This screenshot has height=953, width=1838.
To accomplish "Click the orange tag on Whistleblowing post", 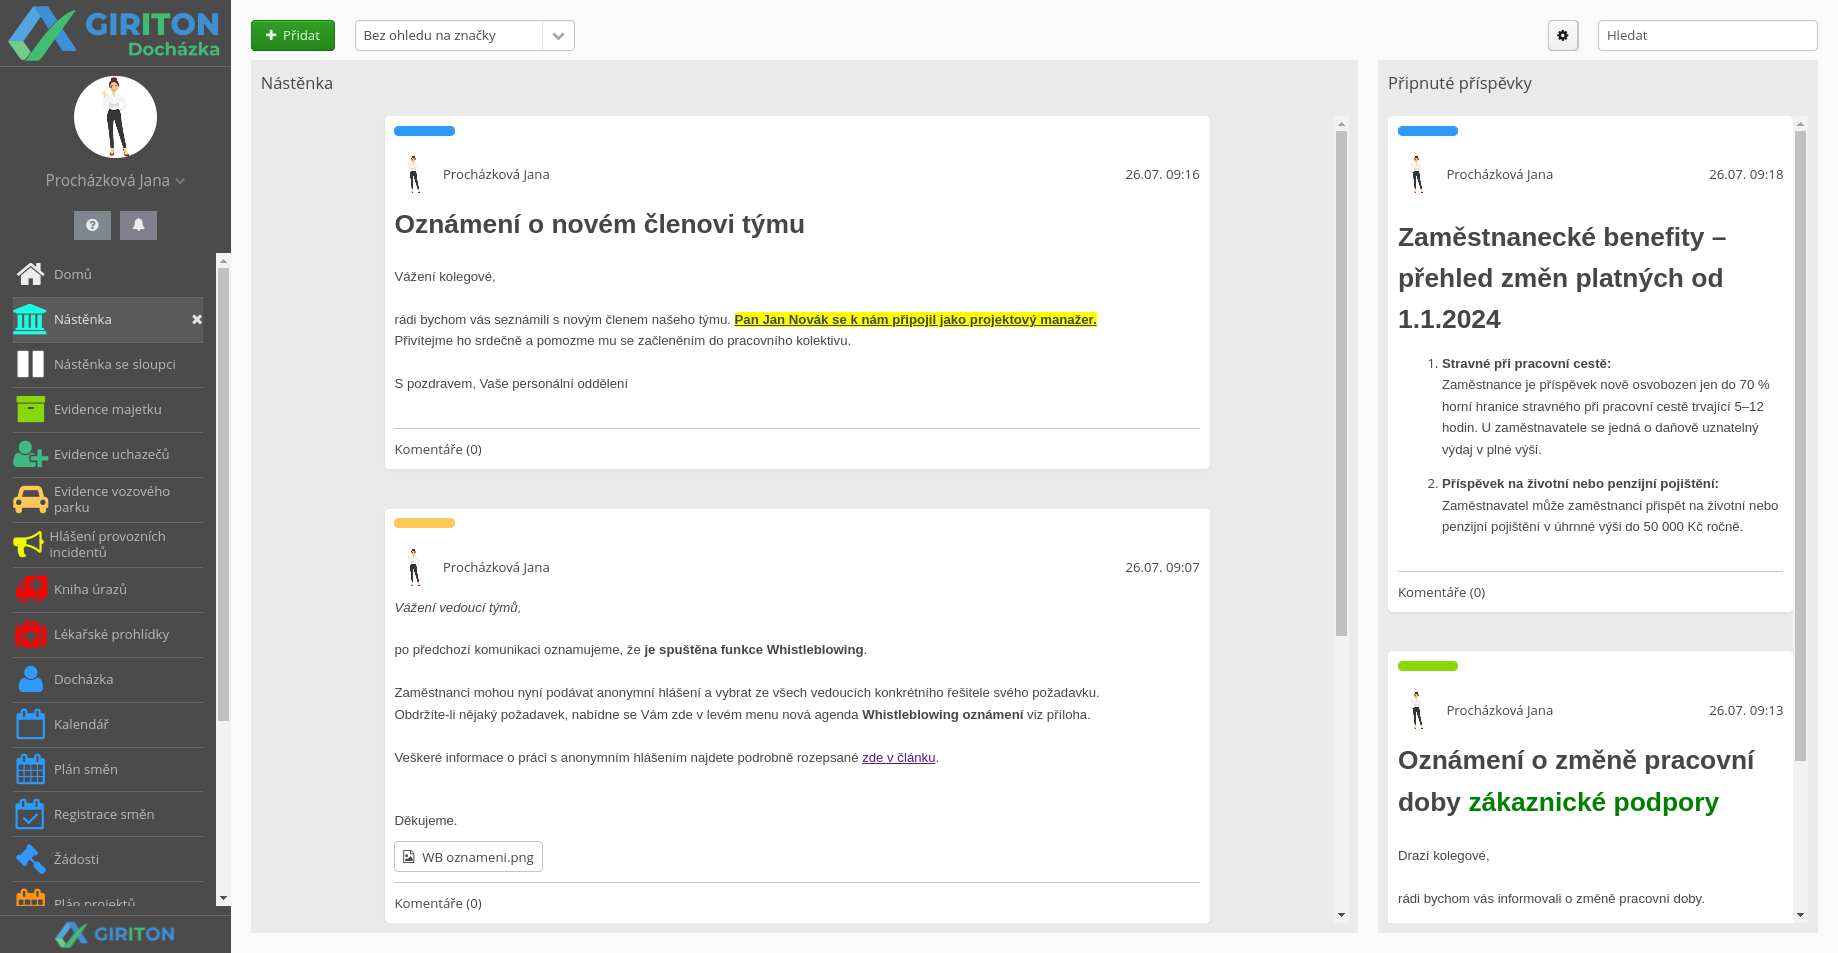I will [x=424, y=523].
